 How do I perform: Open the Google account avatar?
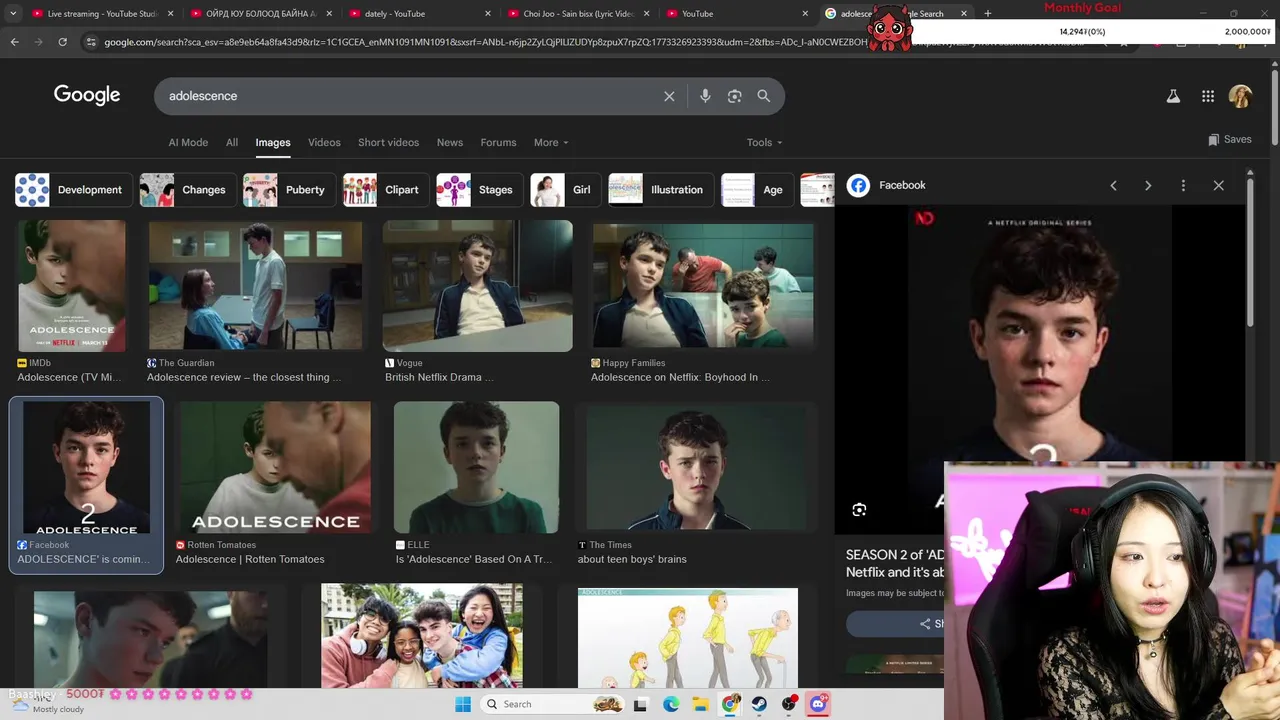coord(1240,96)
